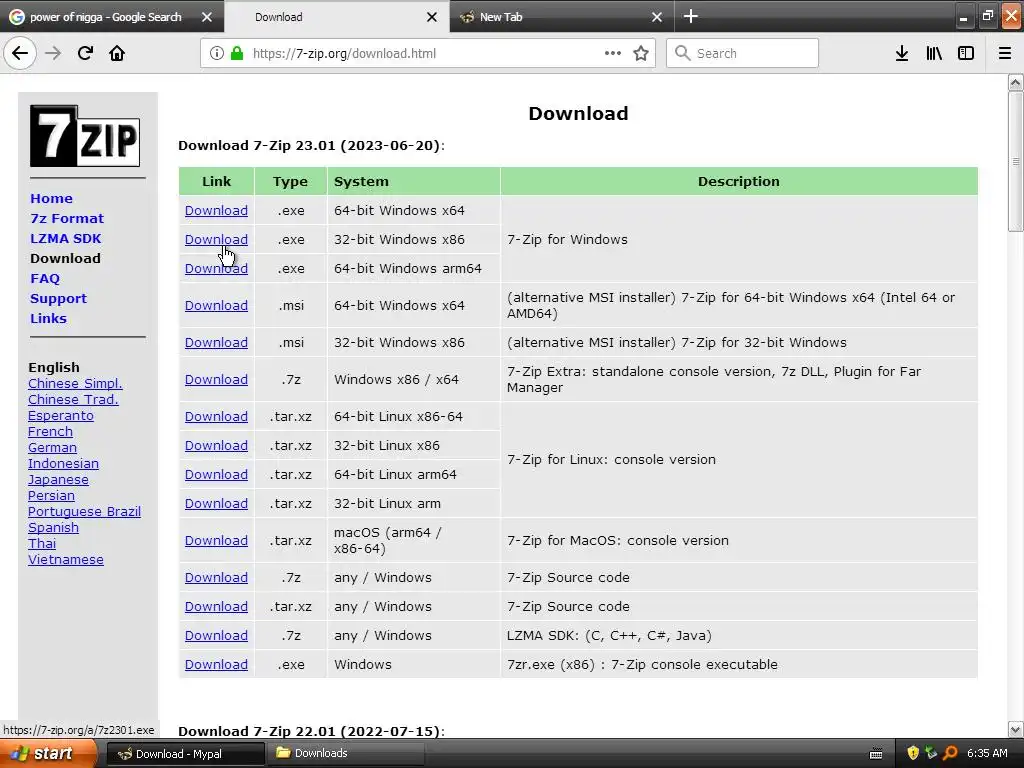1024x768 pixels.
Task: Close the Google Search tab
Action: pyautogui.click(x=207, y=17)
